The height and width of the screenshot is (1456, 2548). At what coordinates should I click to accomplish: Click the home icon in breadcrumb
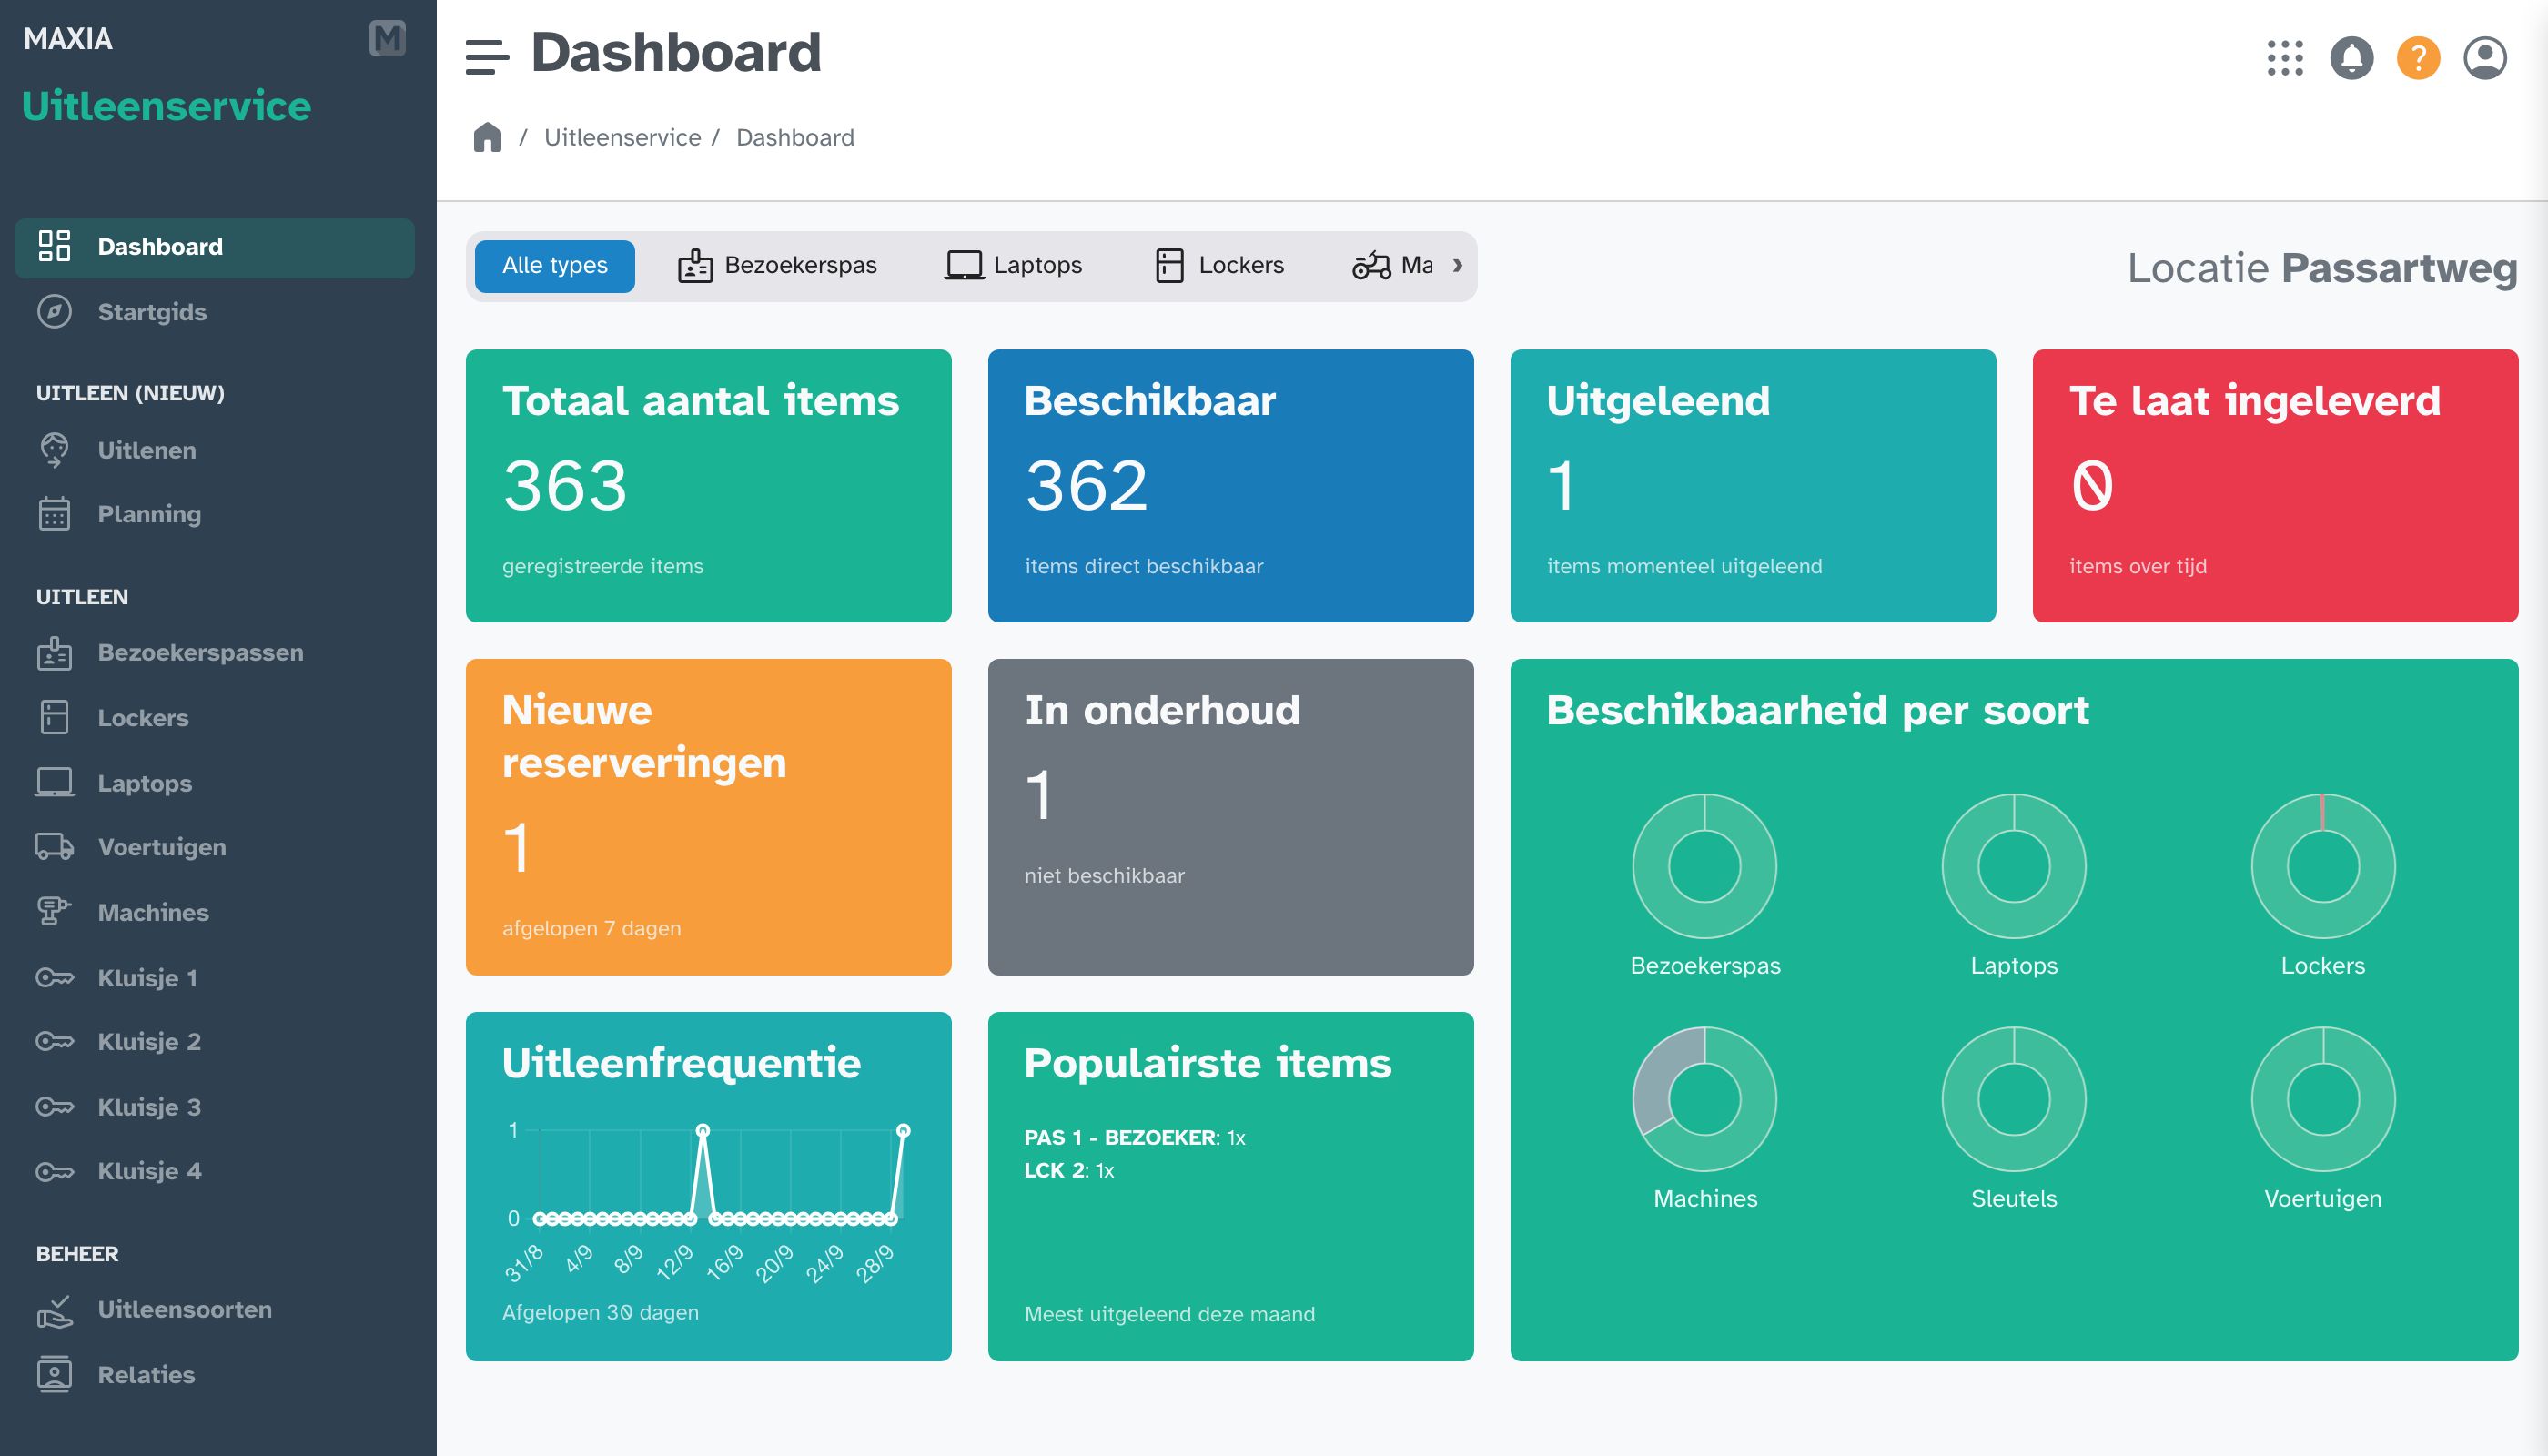tap(487, 137)
